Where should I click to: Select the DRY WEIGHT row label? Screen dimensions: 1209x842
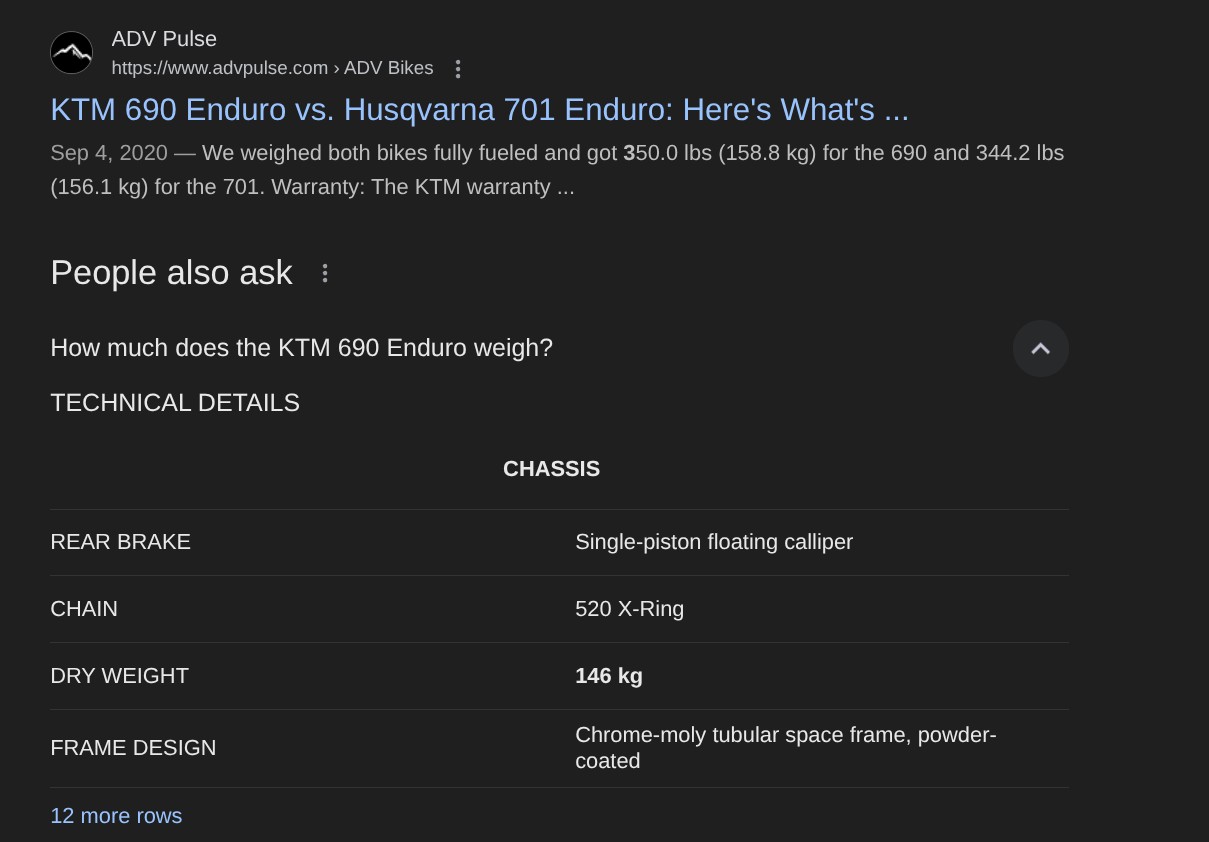click(120, 676)
